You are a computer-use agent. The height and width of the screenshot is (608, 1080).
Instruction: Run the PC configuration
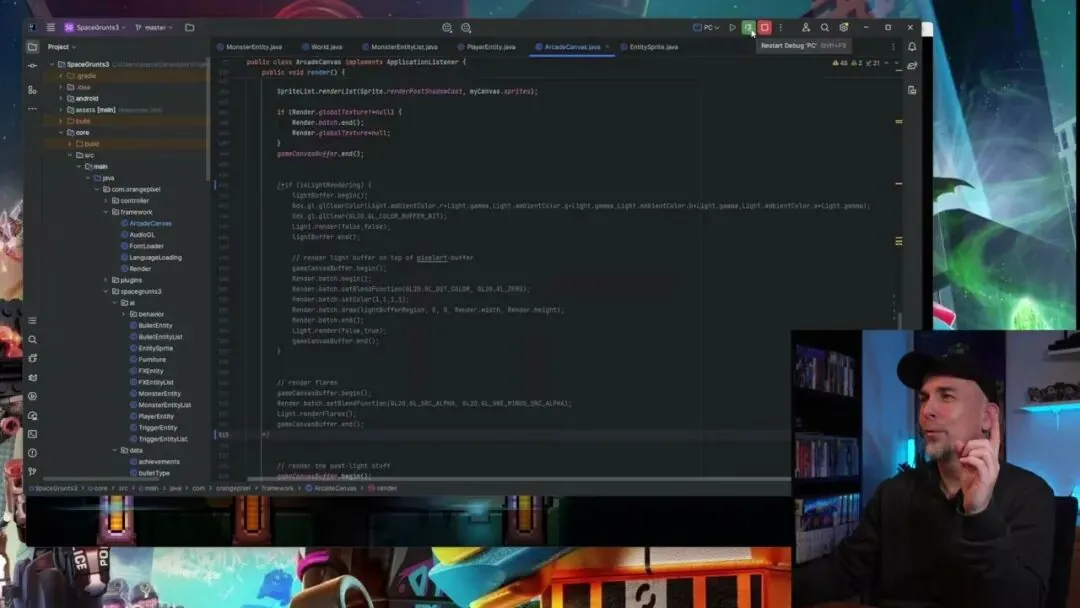732,28
